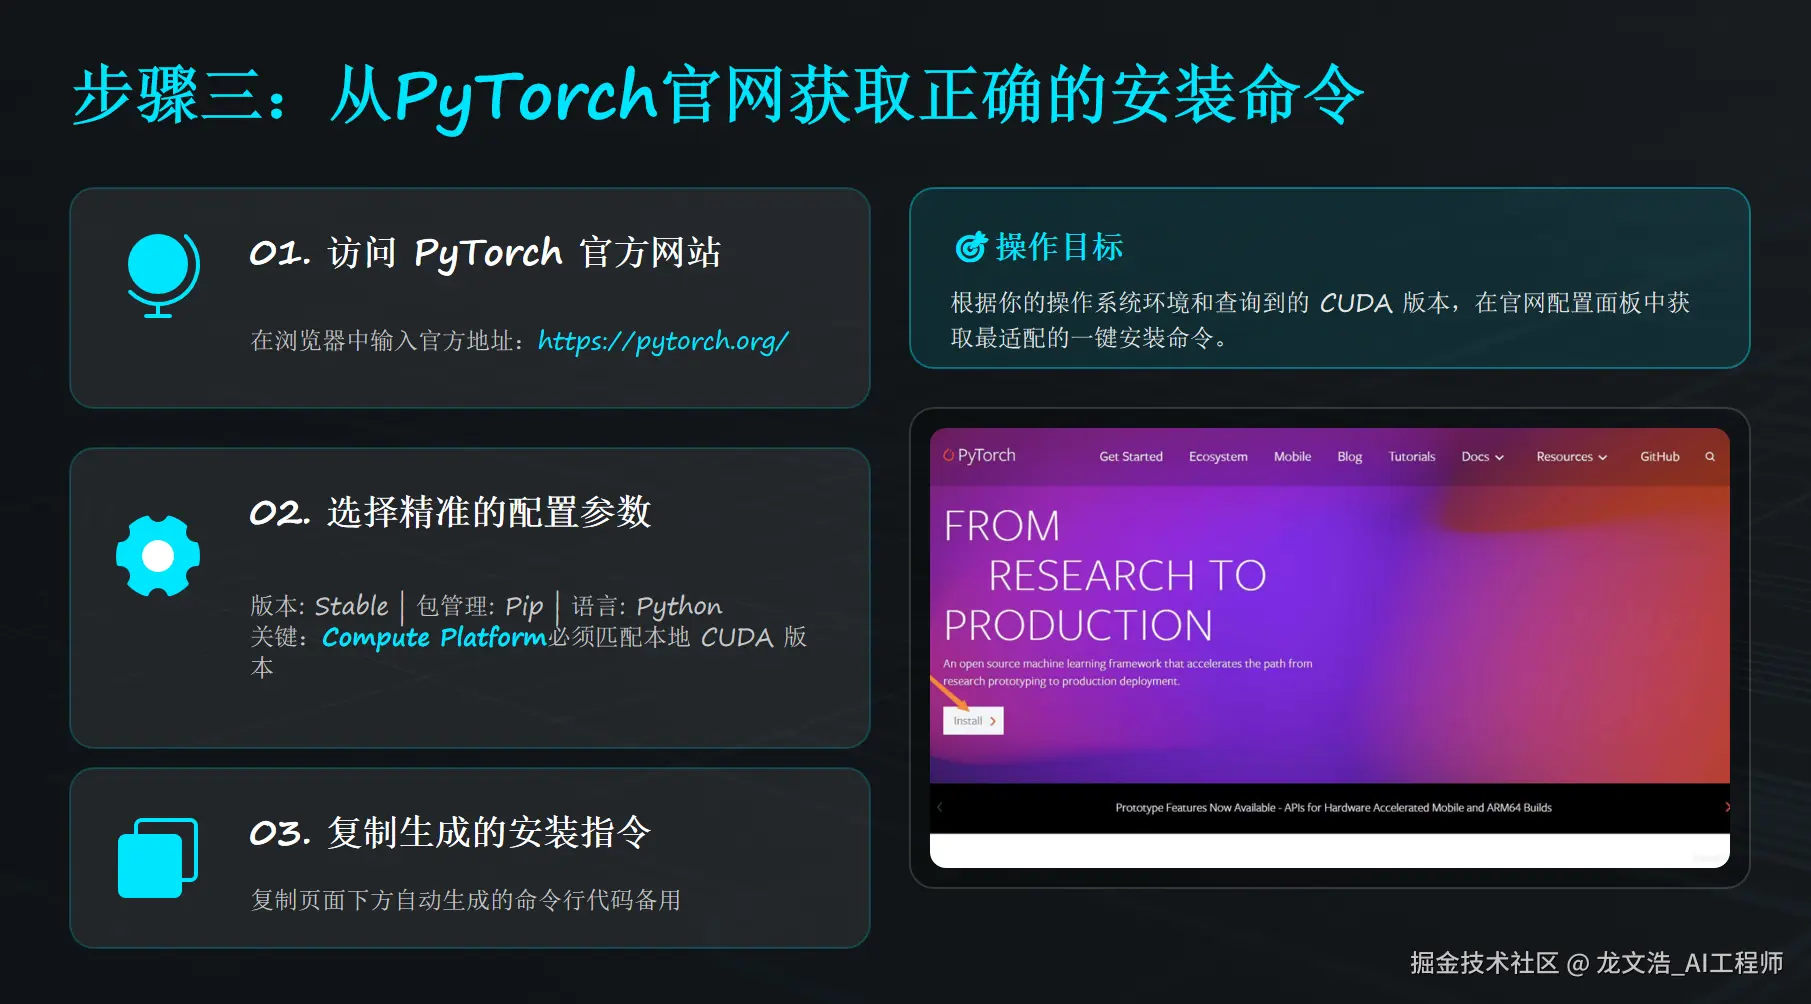Click the copy icon beside step 03
Screen dimensions: 1811x1004
tap(158, 858)
